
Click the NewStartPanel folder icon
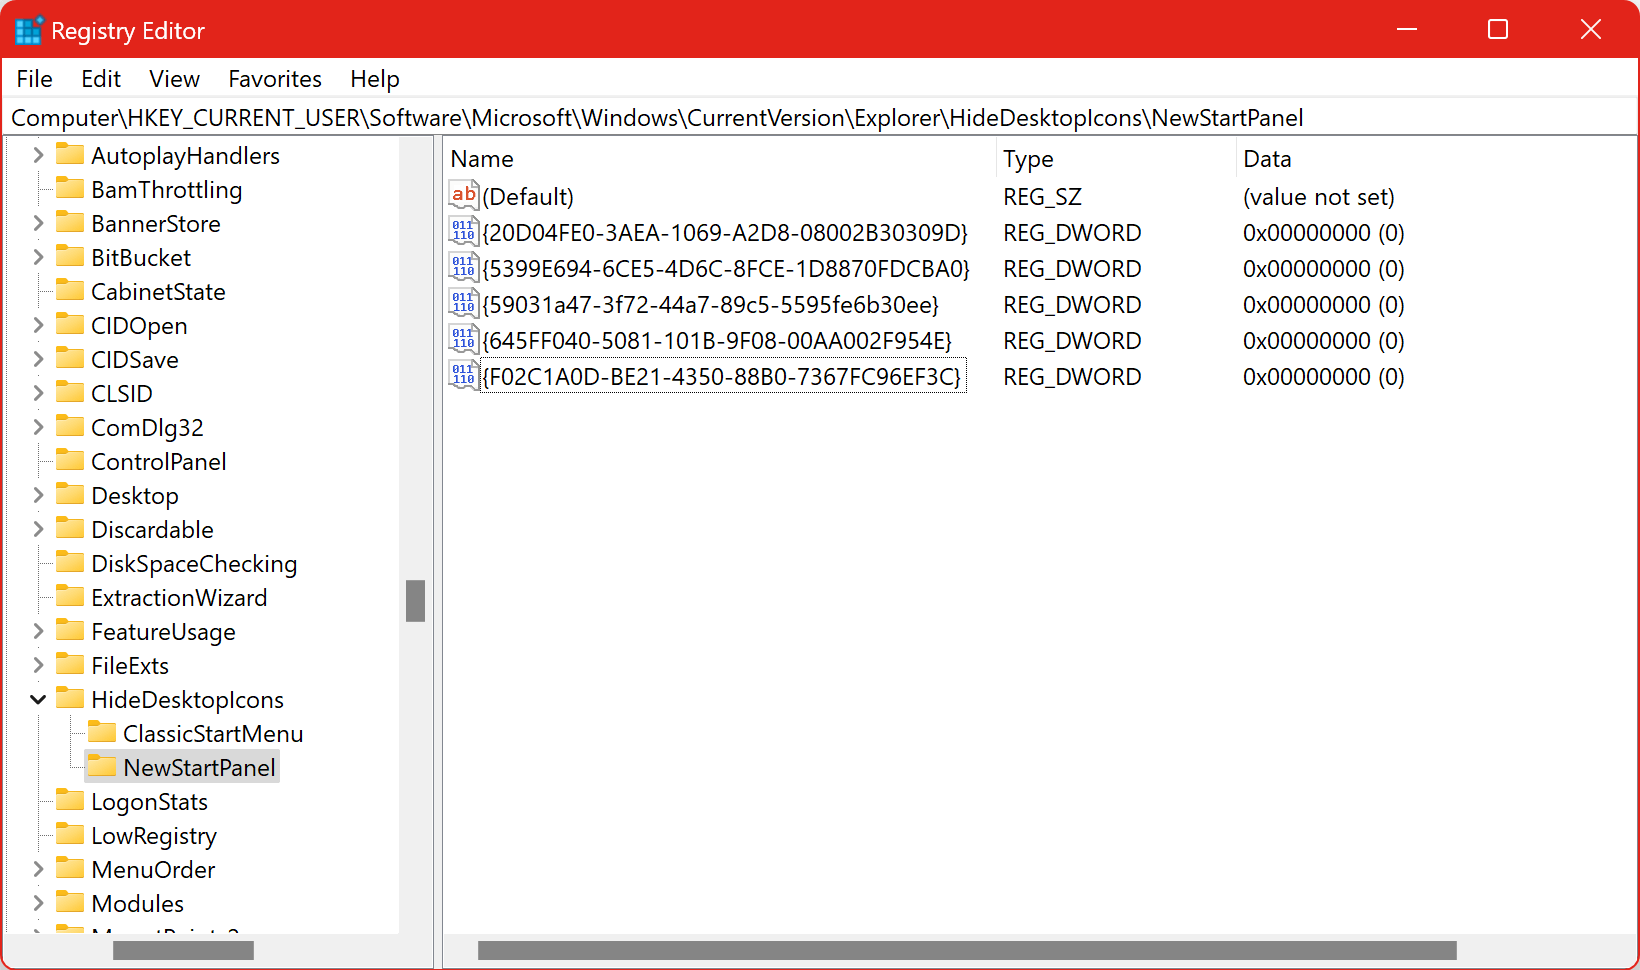tap(102, 766)
